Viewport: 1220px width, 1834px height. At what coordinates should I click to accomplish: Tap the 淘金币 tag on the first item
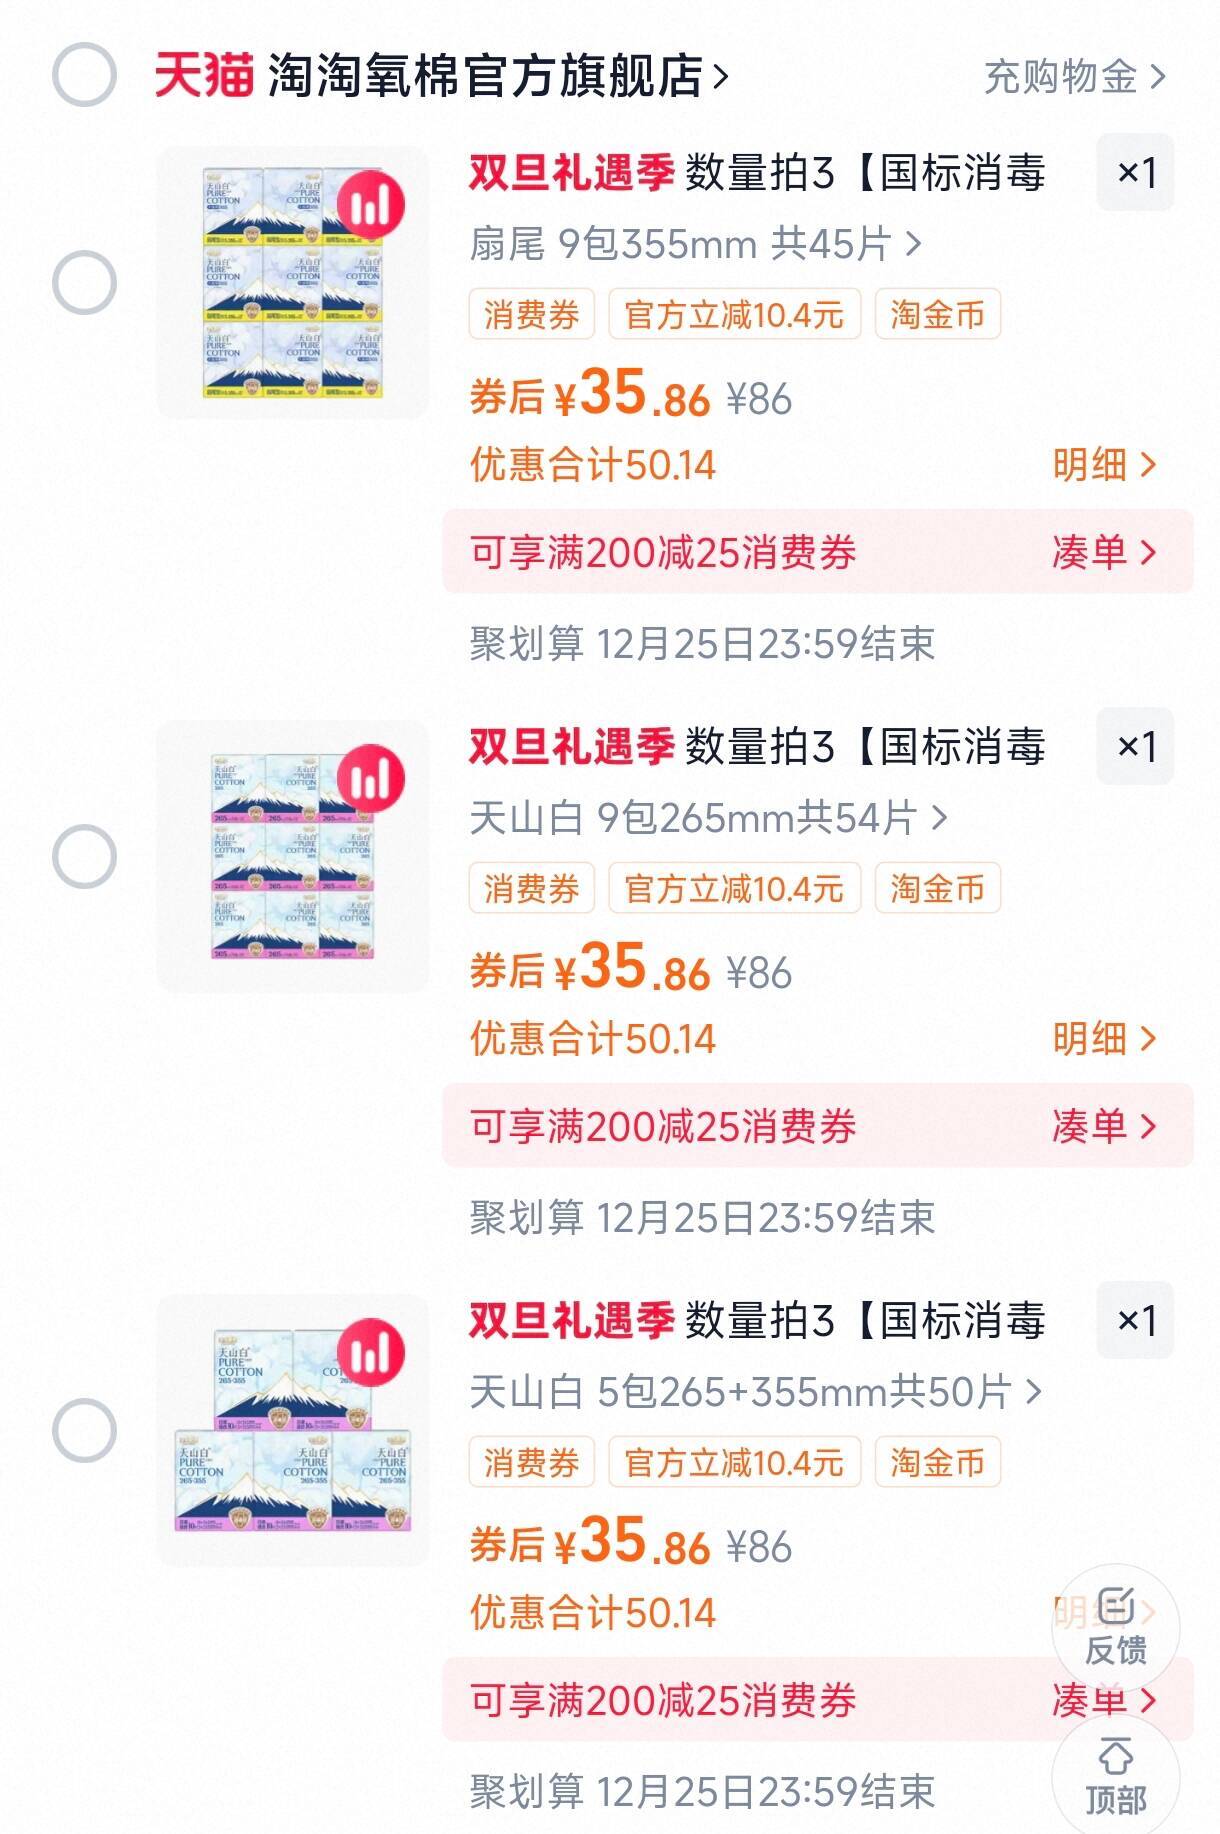click(x=937, y=315)
